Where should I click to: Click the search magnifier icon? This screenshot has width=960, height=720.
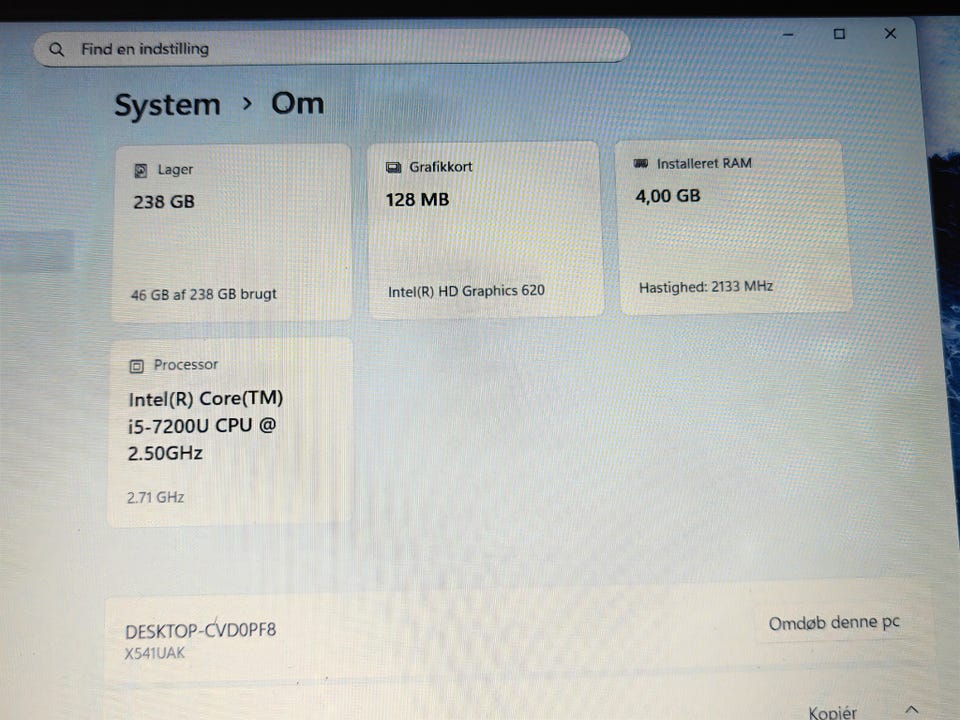[x=56, y=49]
